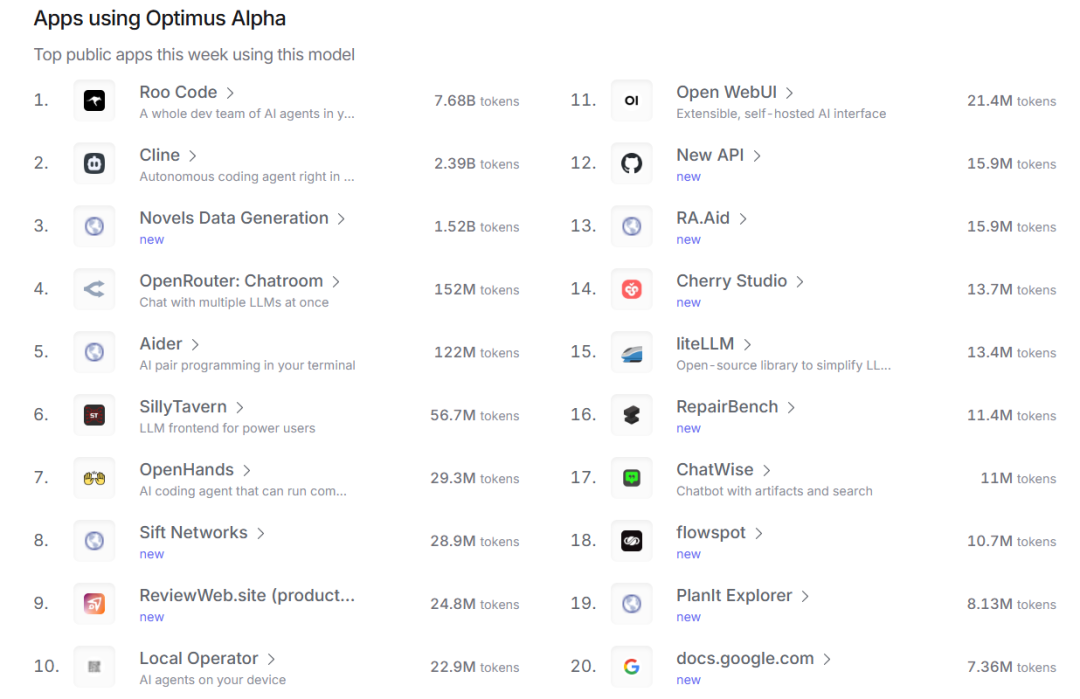
Task: Click the Cline robot icon
Action: 94,164
